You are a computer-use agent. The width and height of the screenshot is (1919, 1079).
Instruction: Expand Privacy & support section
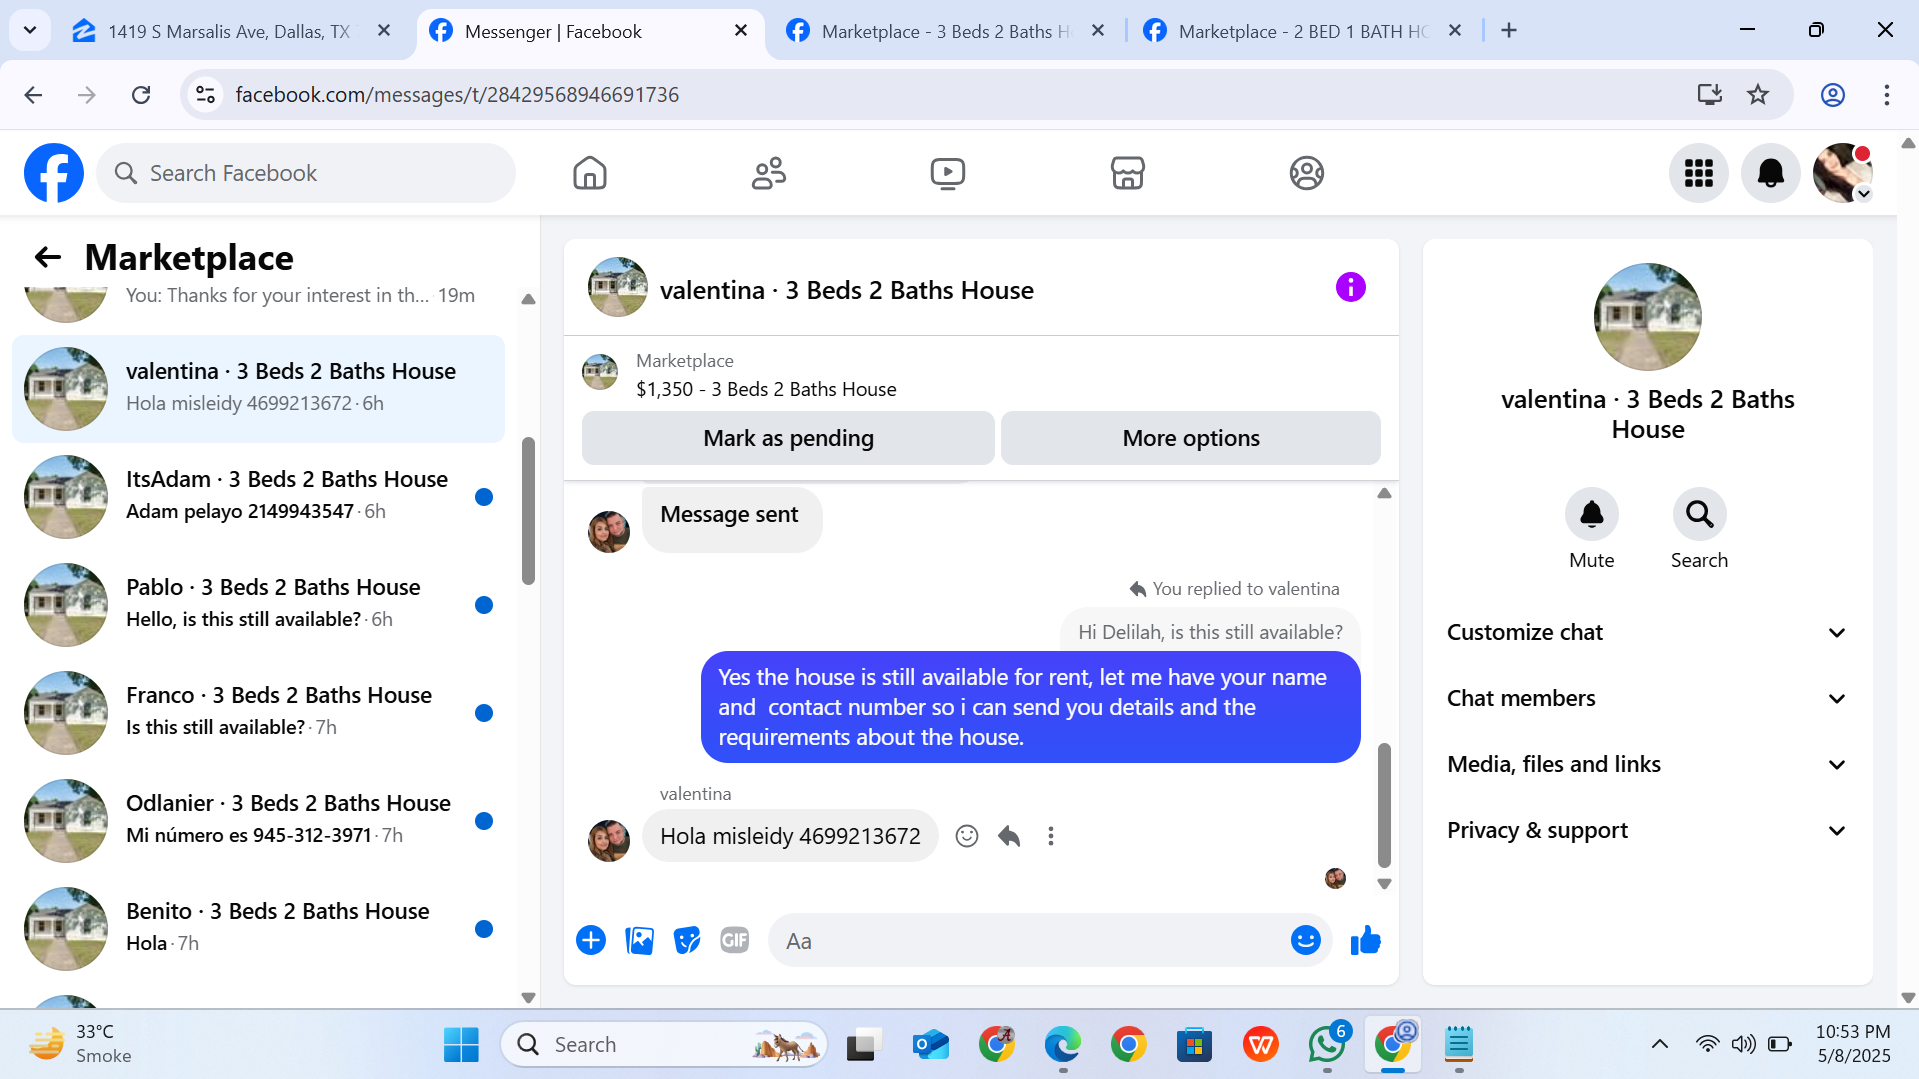1647,830
